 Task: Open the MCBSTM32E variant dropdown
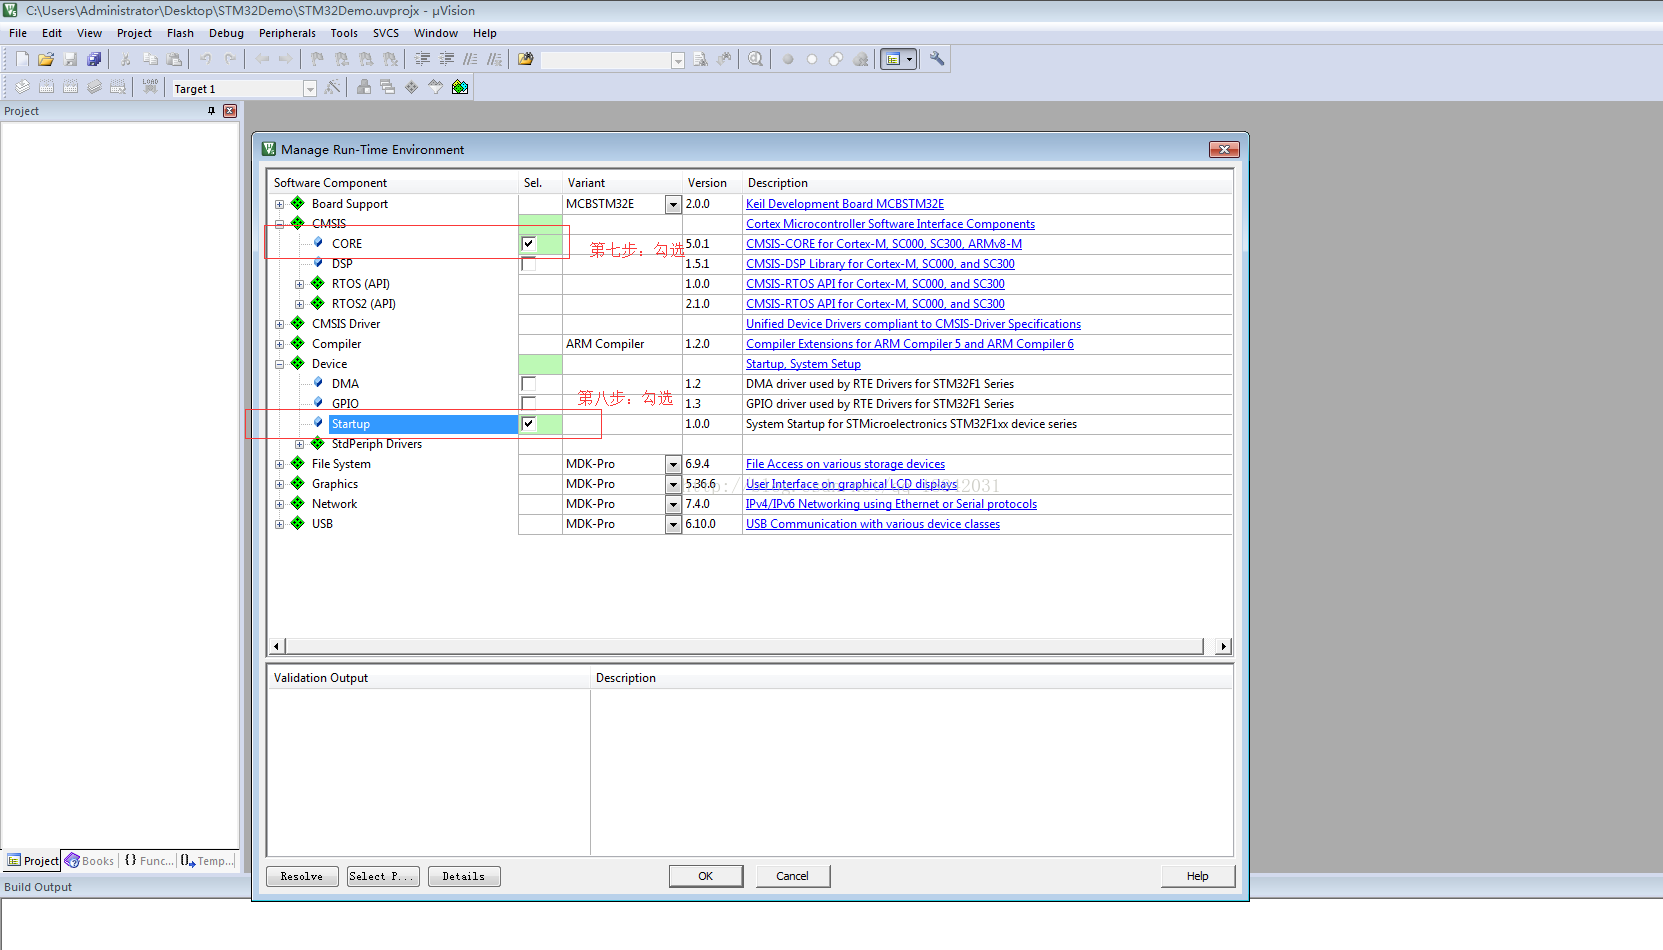673,204
